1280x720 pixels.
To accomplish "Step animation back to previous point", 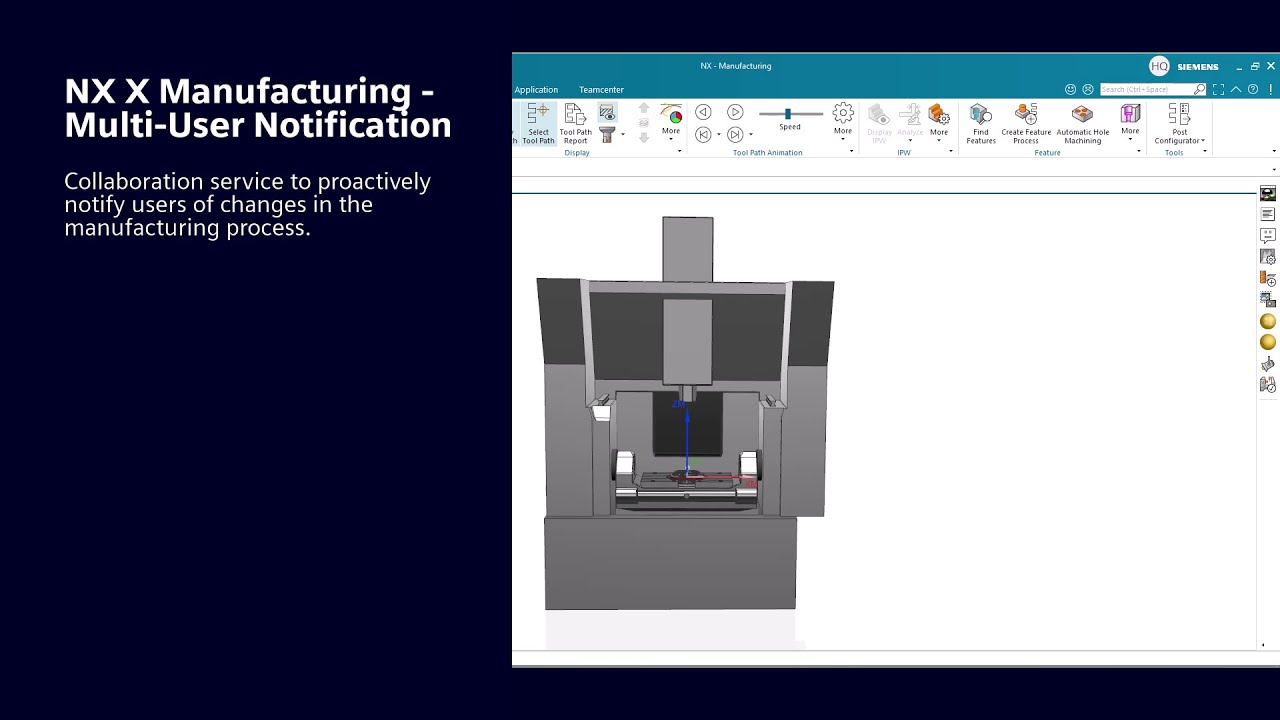I will click(x=703, y=134).
